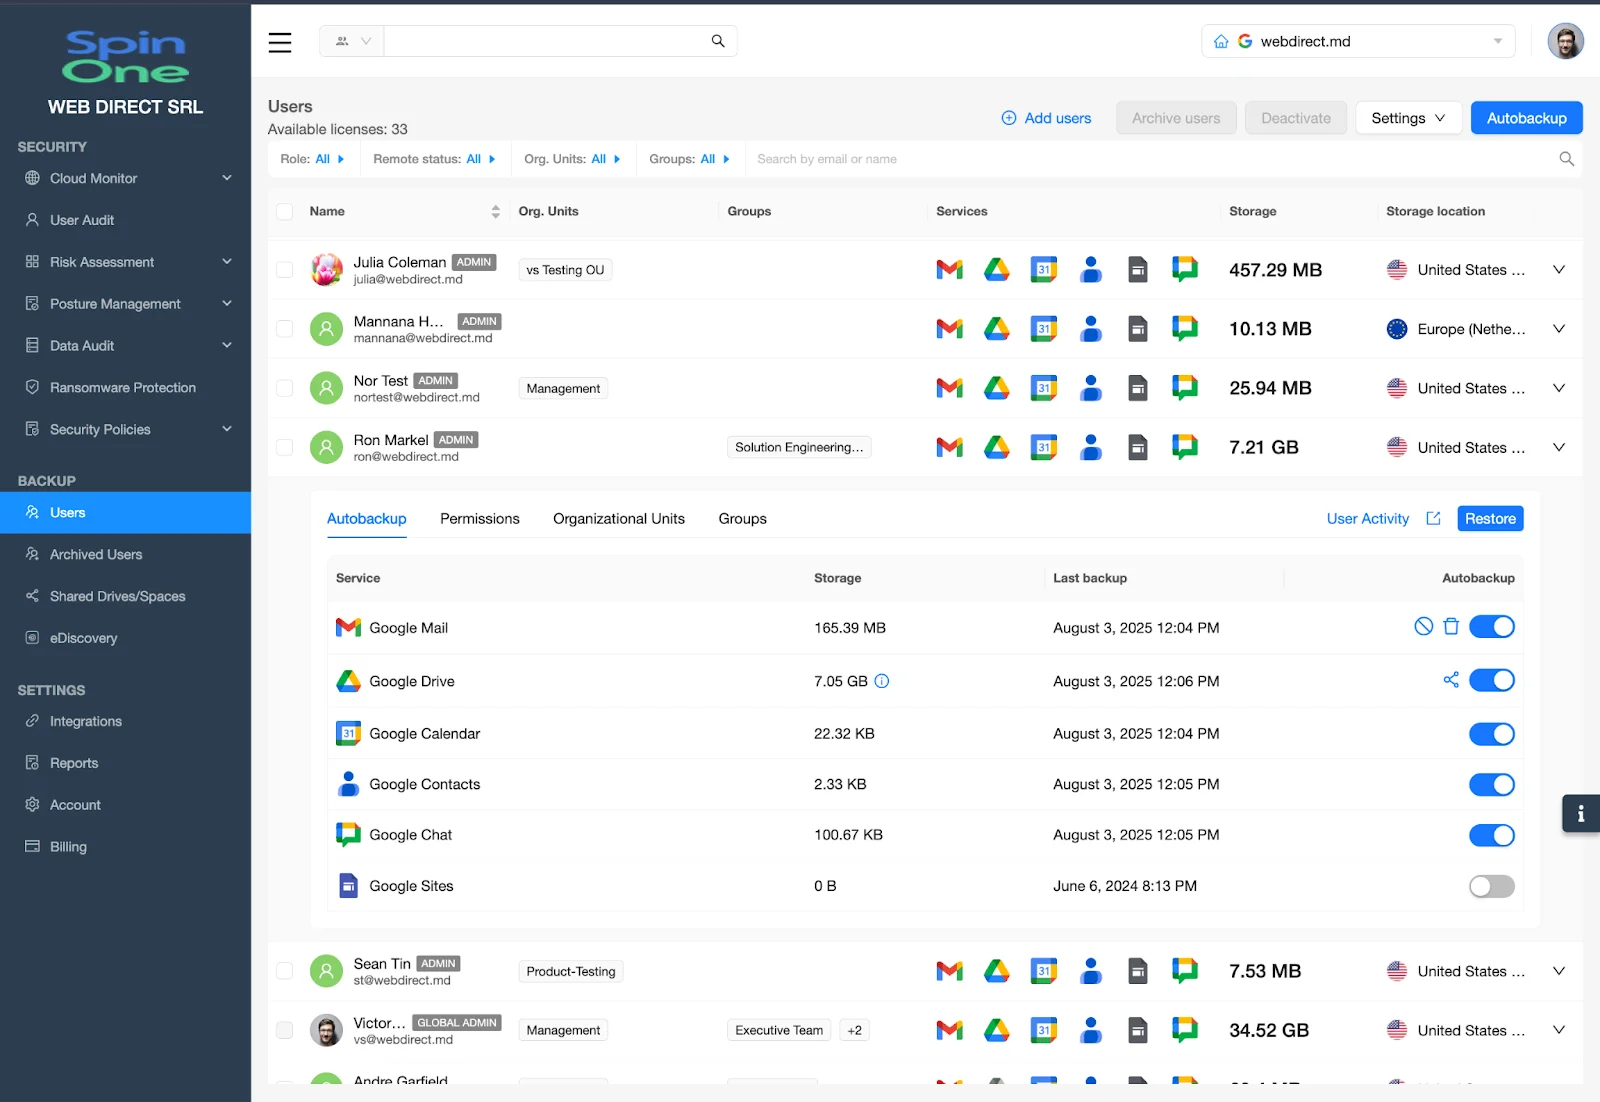This screenshot has width=1600, height=1102.
Task: Select the checkbox next to Ron Markel
Action: (284, 447)
